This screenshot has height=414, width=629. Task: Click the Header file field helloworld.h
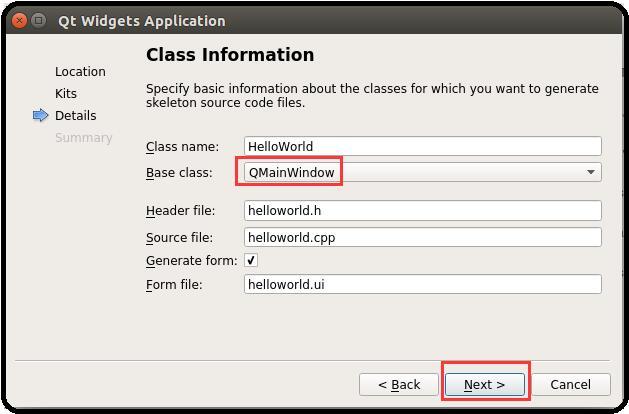click(423, 210)
